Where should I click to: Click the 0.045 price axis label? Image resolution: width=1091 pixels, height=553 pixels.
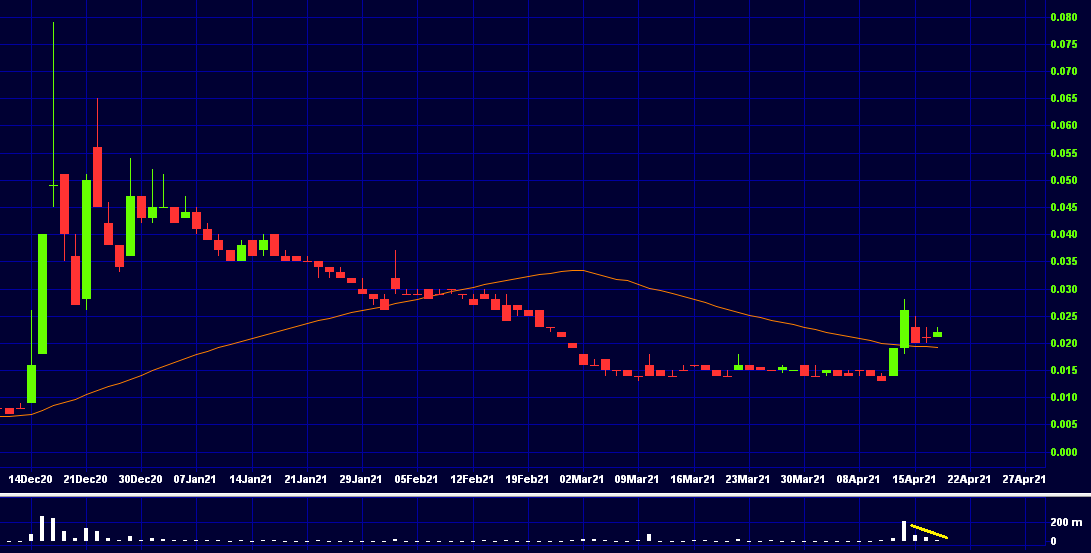click(x=1063, y=207)
